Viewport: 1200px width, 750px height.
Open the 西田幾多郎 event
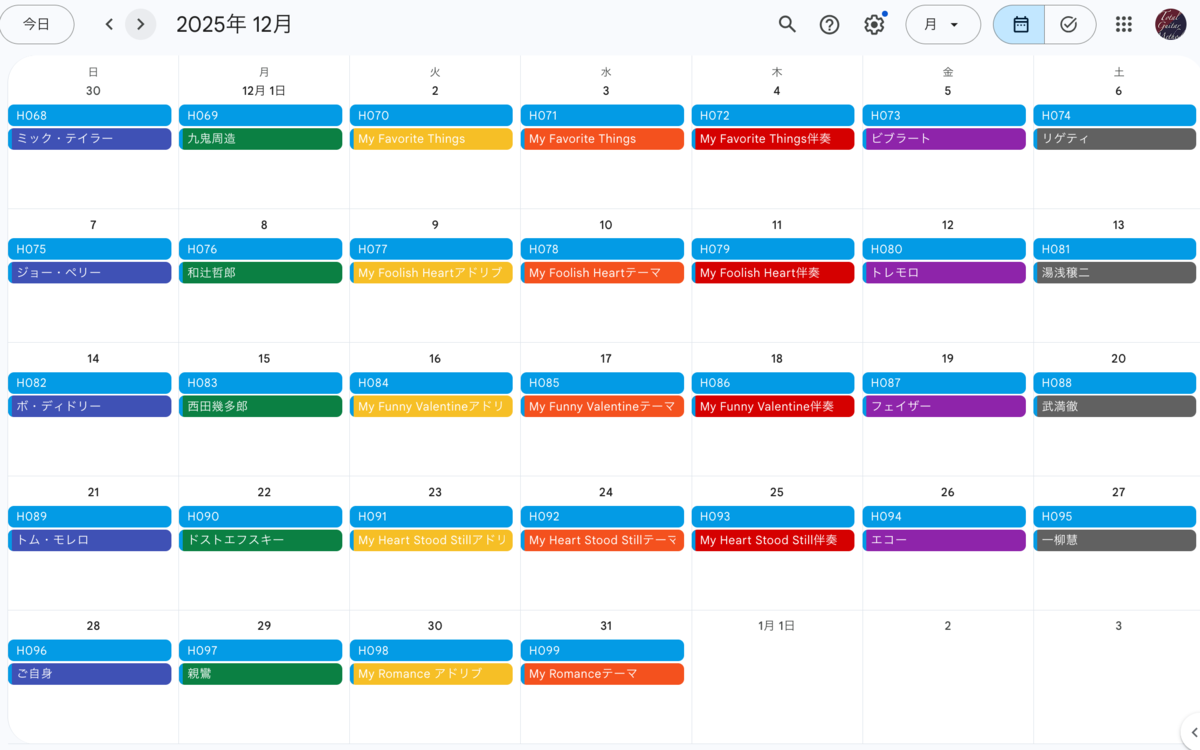(x=261, y=406)
